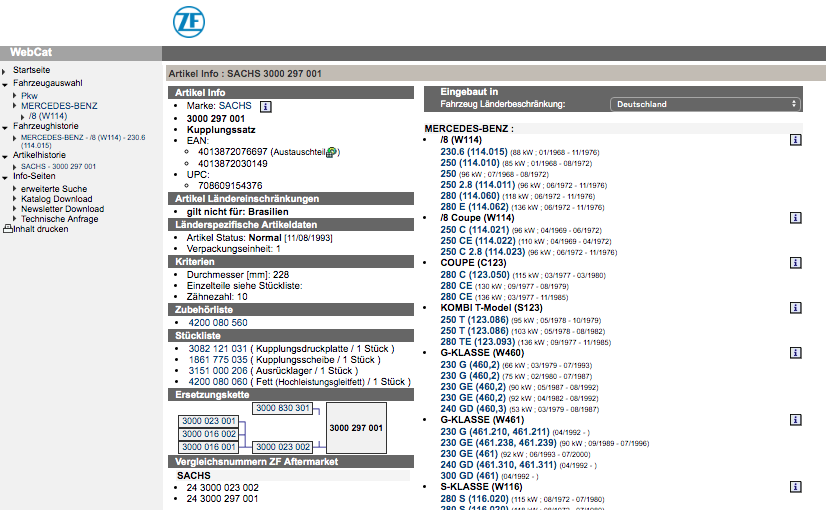Click the printer icon beside Inhalt drucken

point(7,229)
